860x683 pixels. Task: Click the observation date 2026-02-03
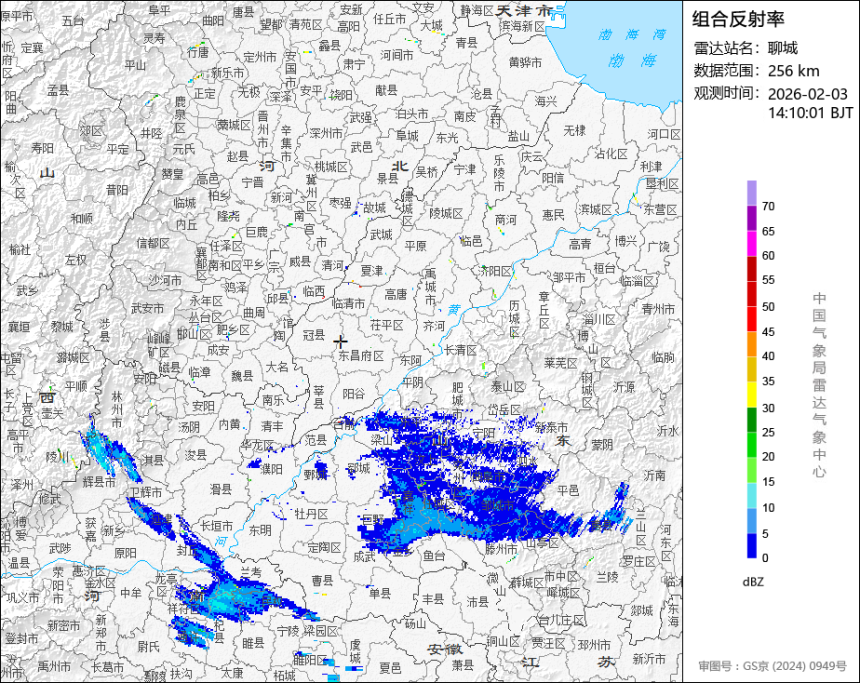point(807,94)
